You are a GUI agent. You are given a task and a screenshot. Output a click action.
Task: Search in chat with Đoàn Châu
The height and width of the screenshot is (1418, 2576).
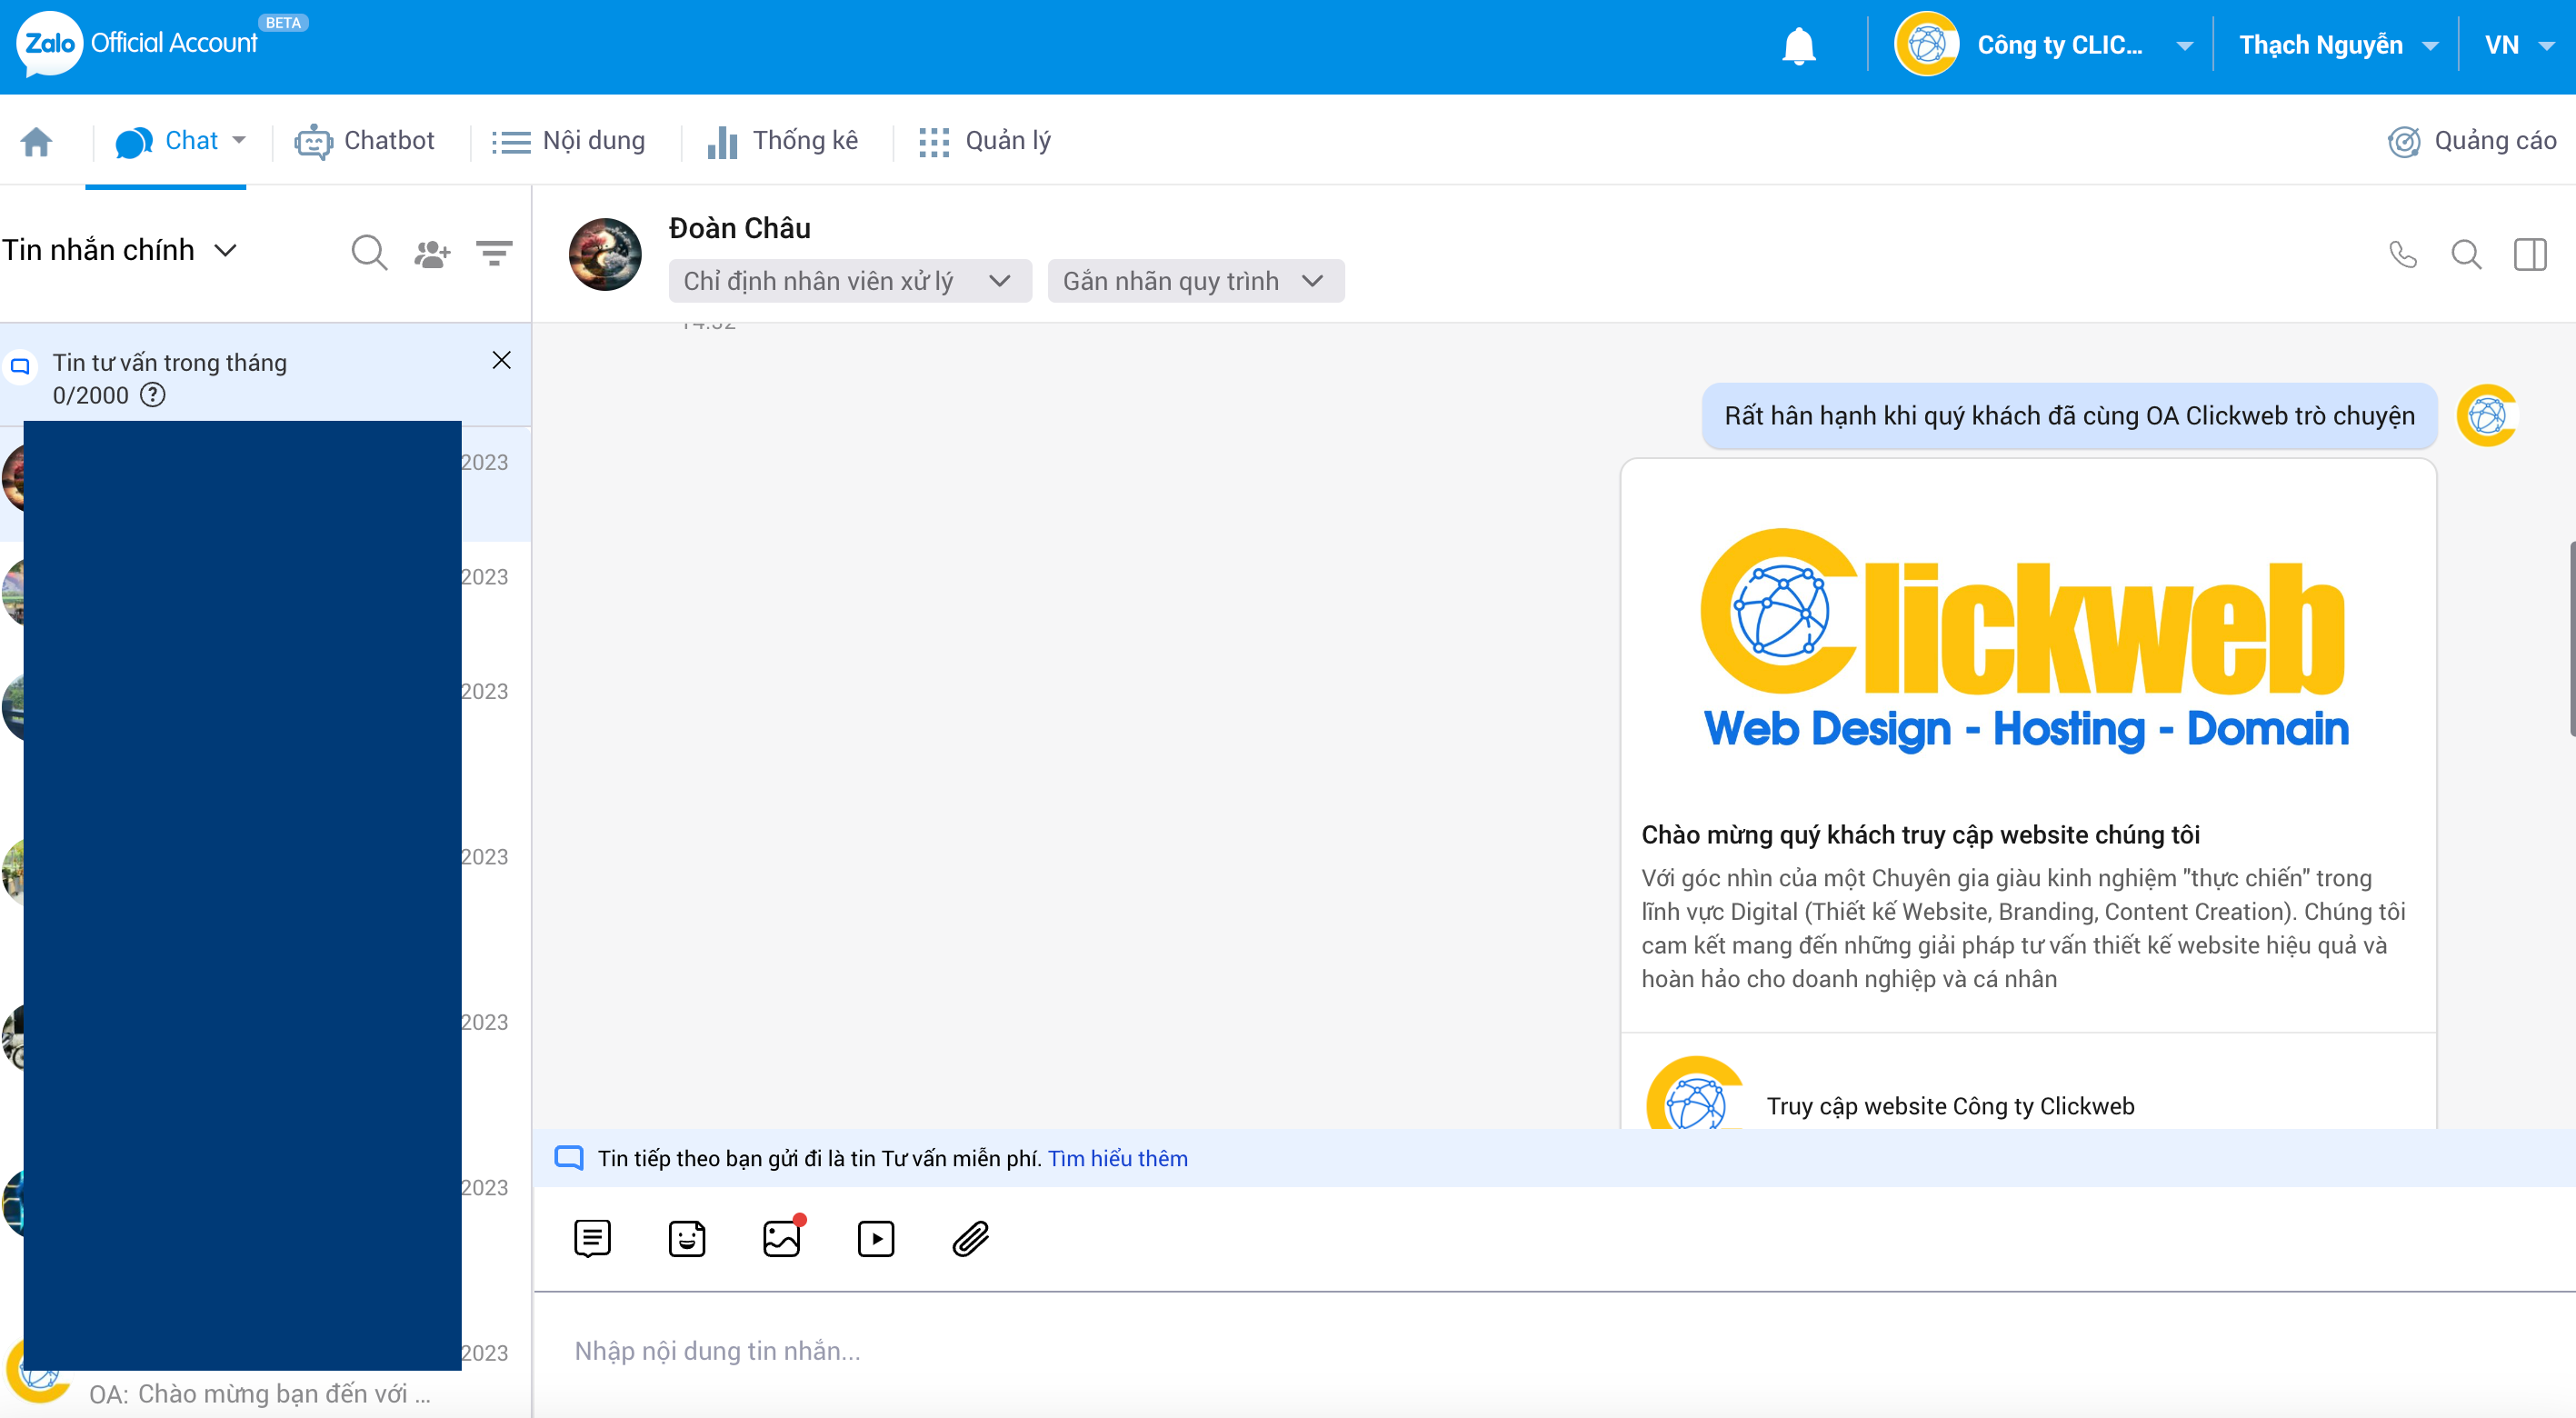[x=2466, y=255]
